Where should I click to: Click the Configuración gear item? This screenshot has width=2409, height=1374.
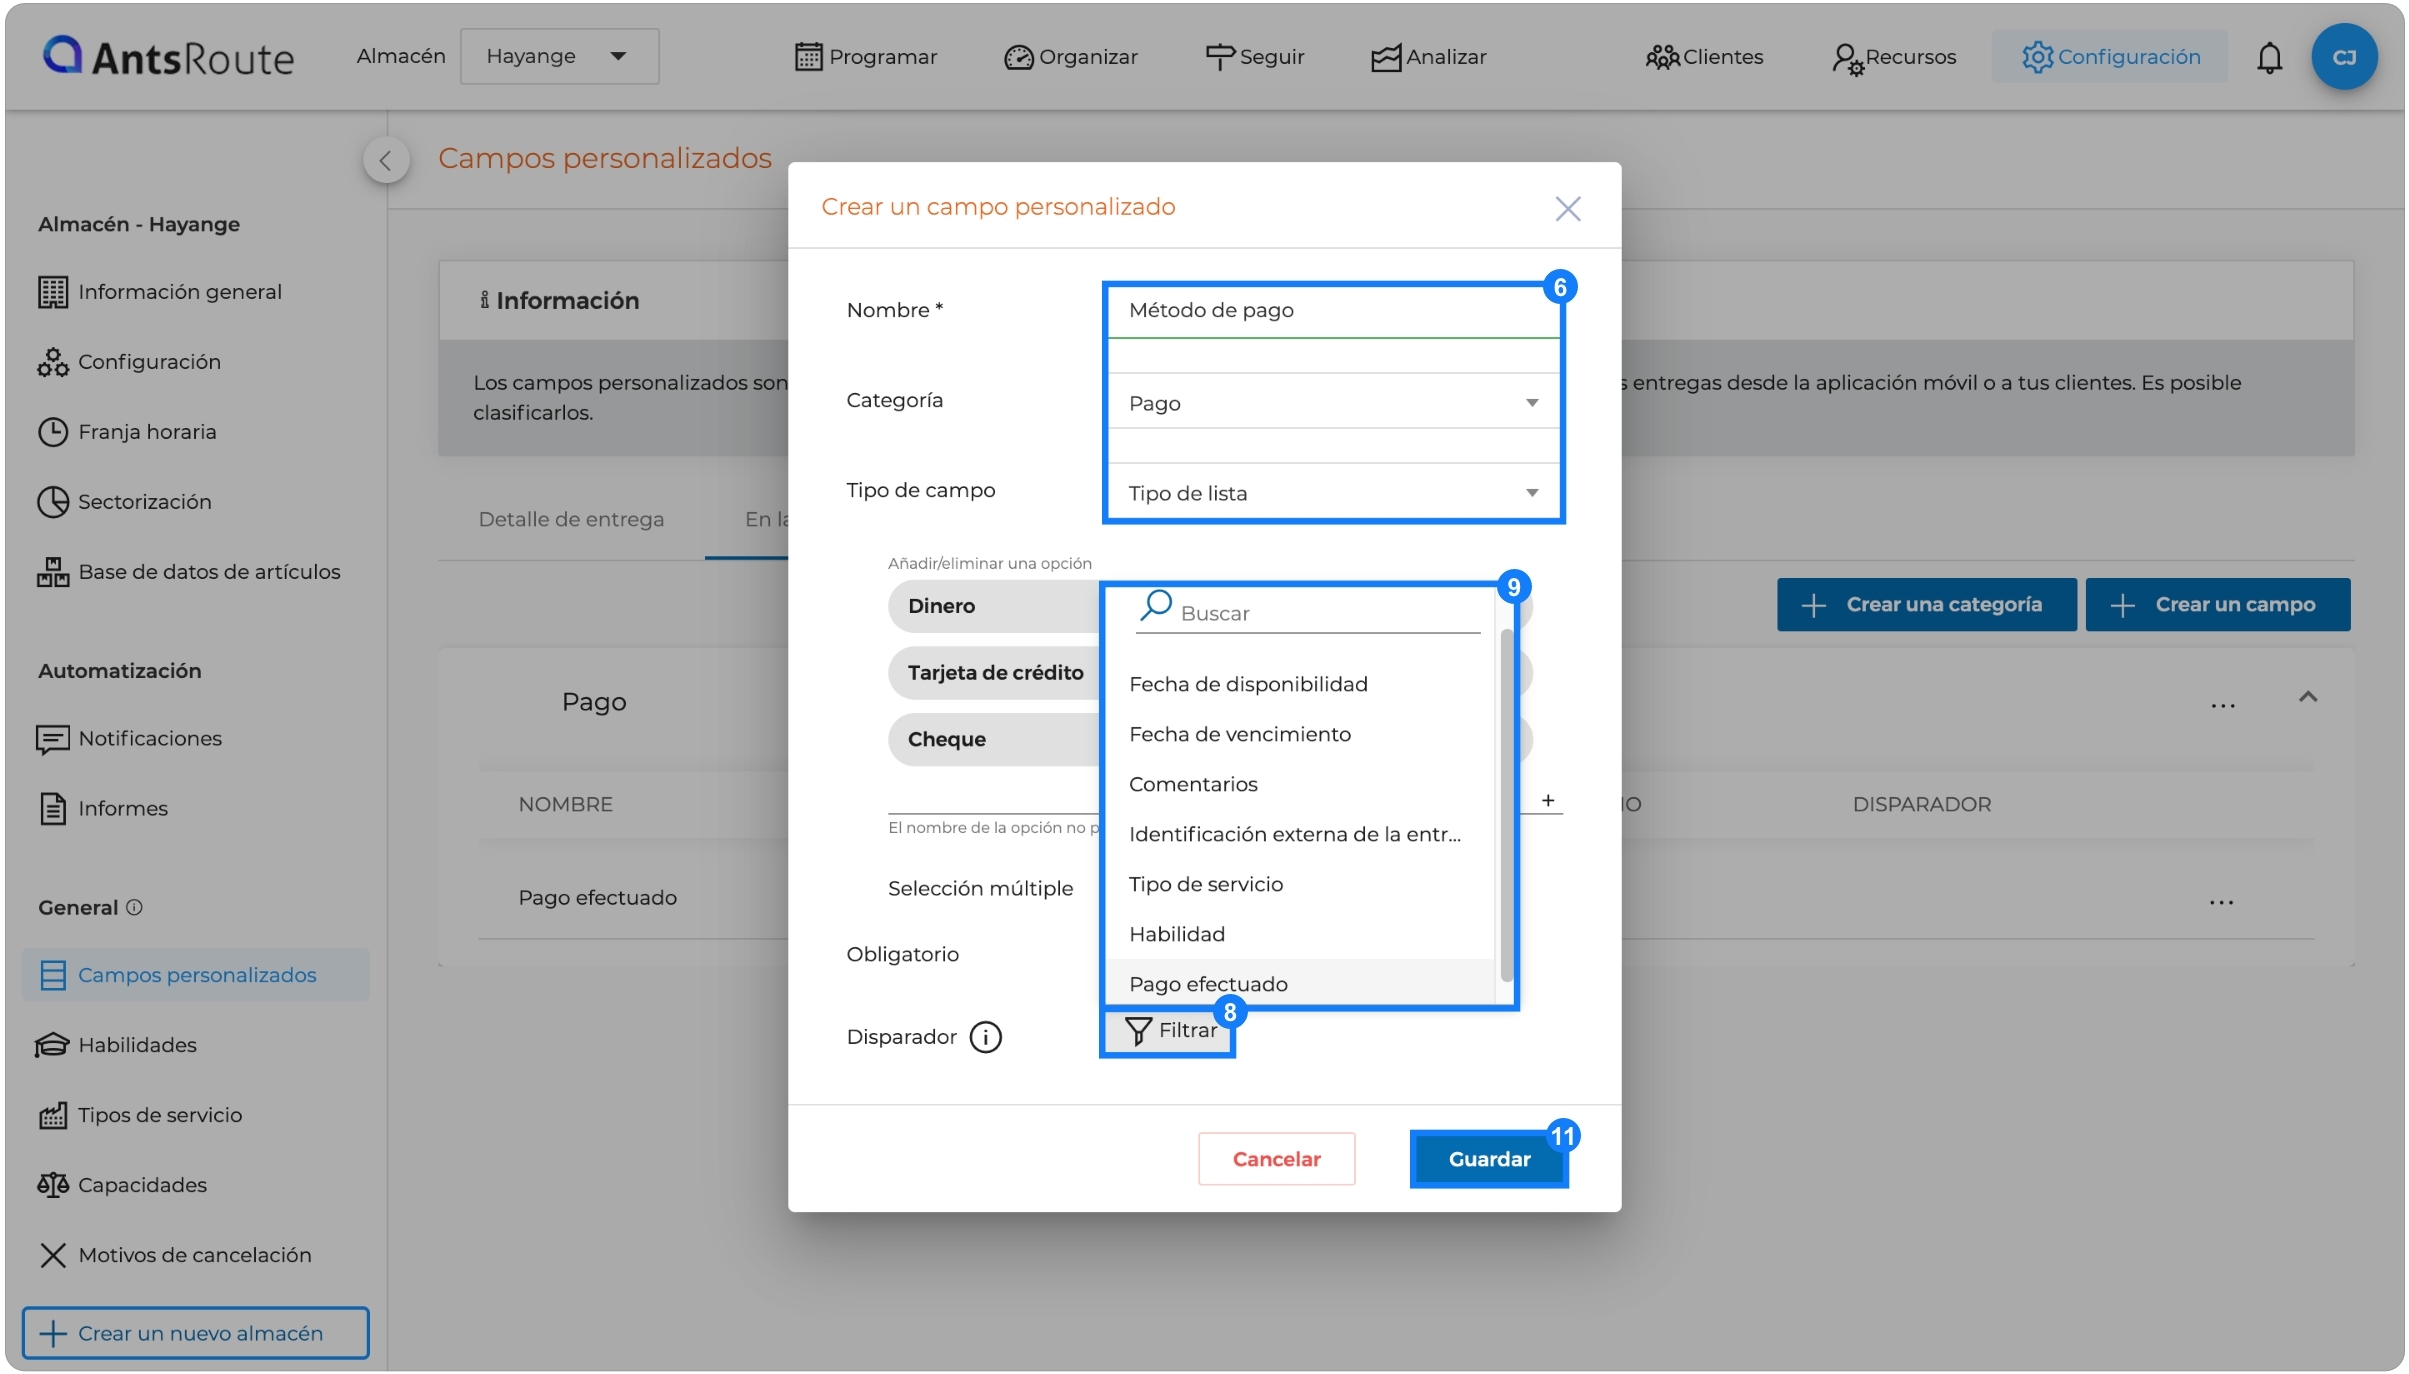2110,57
